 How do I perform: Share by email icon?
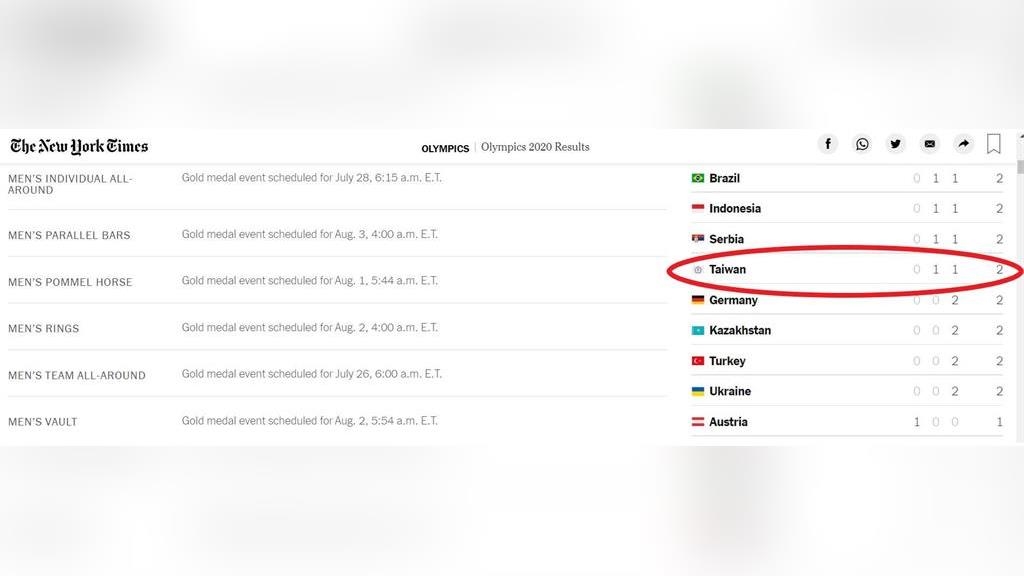930,144
